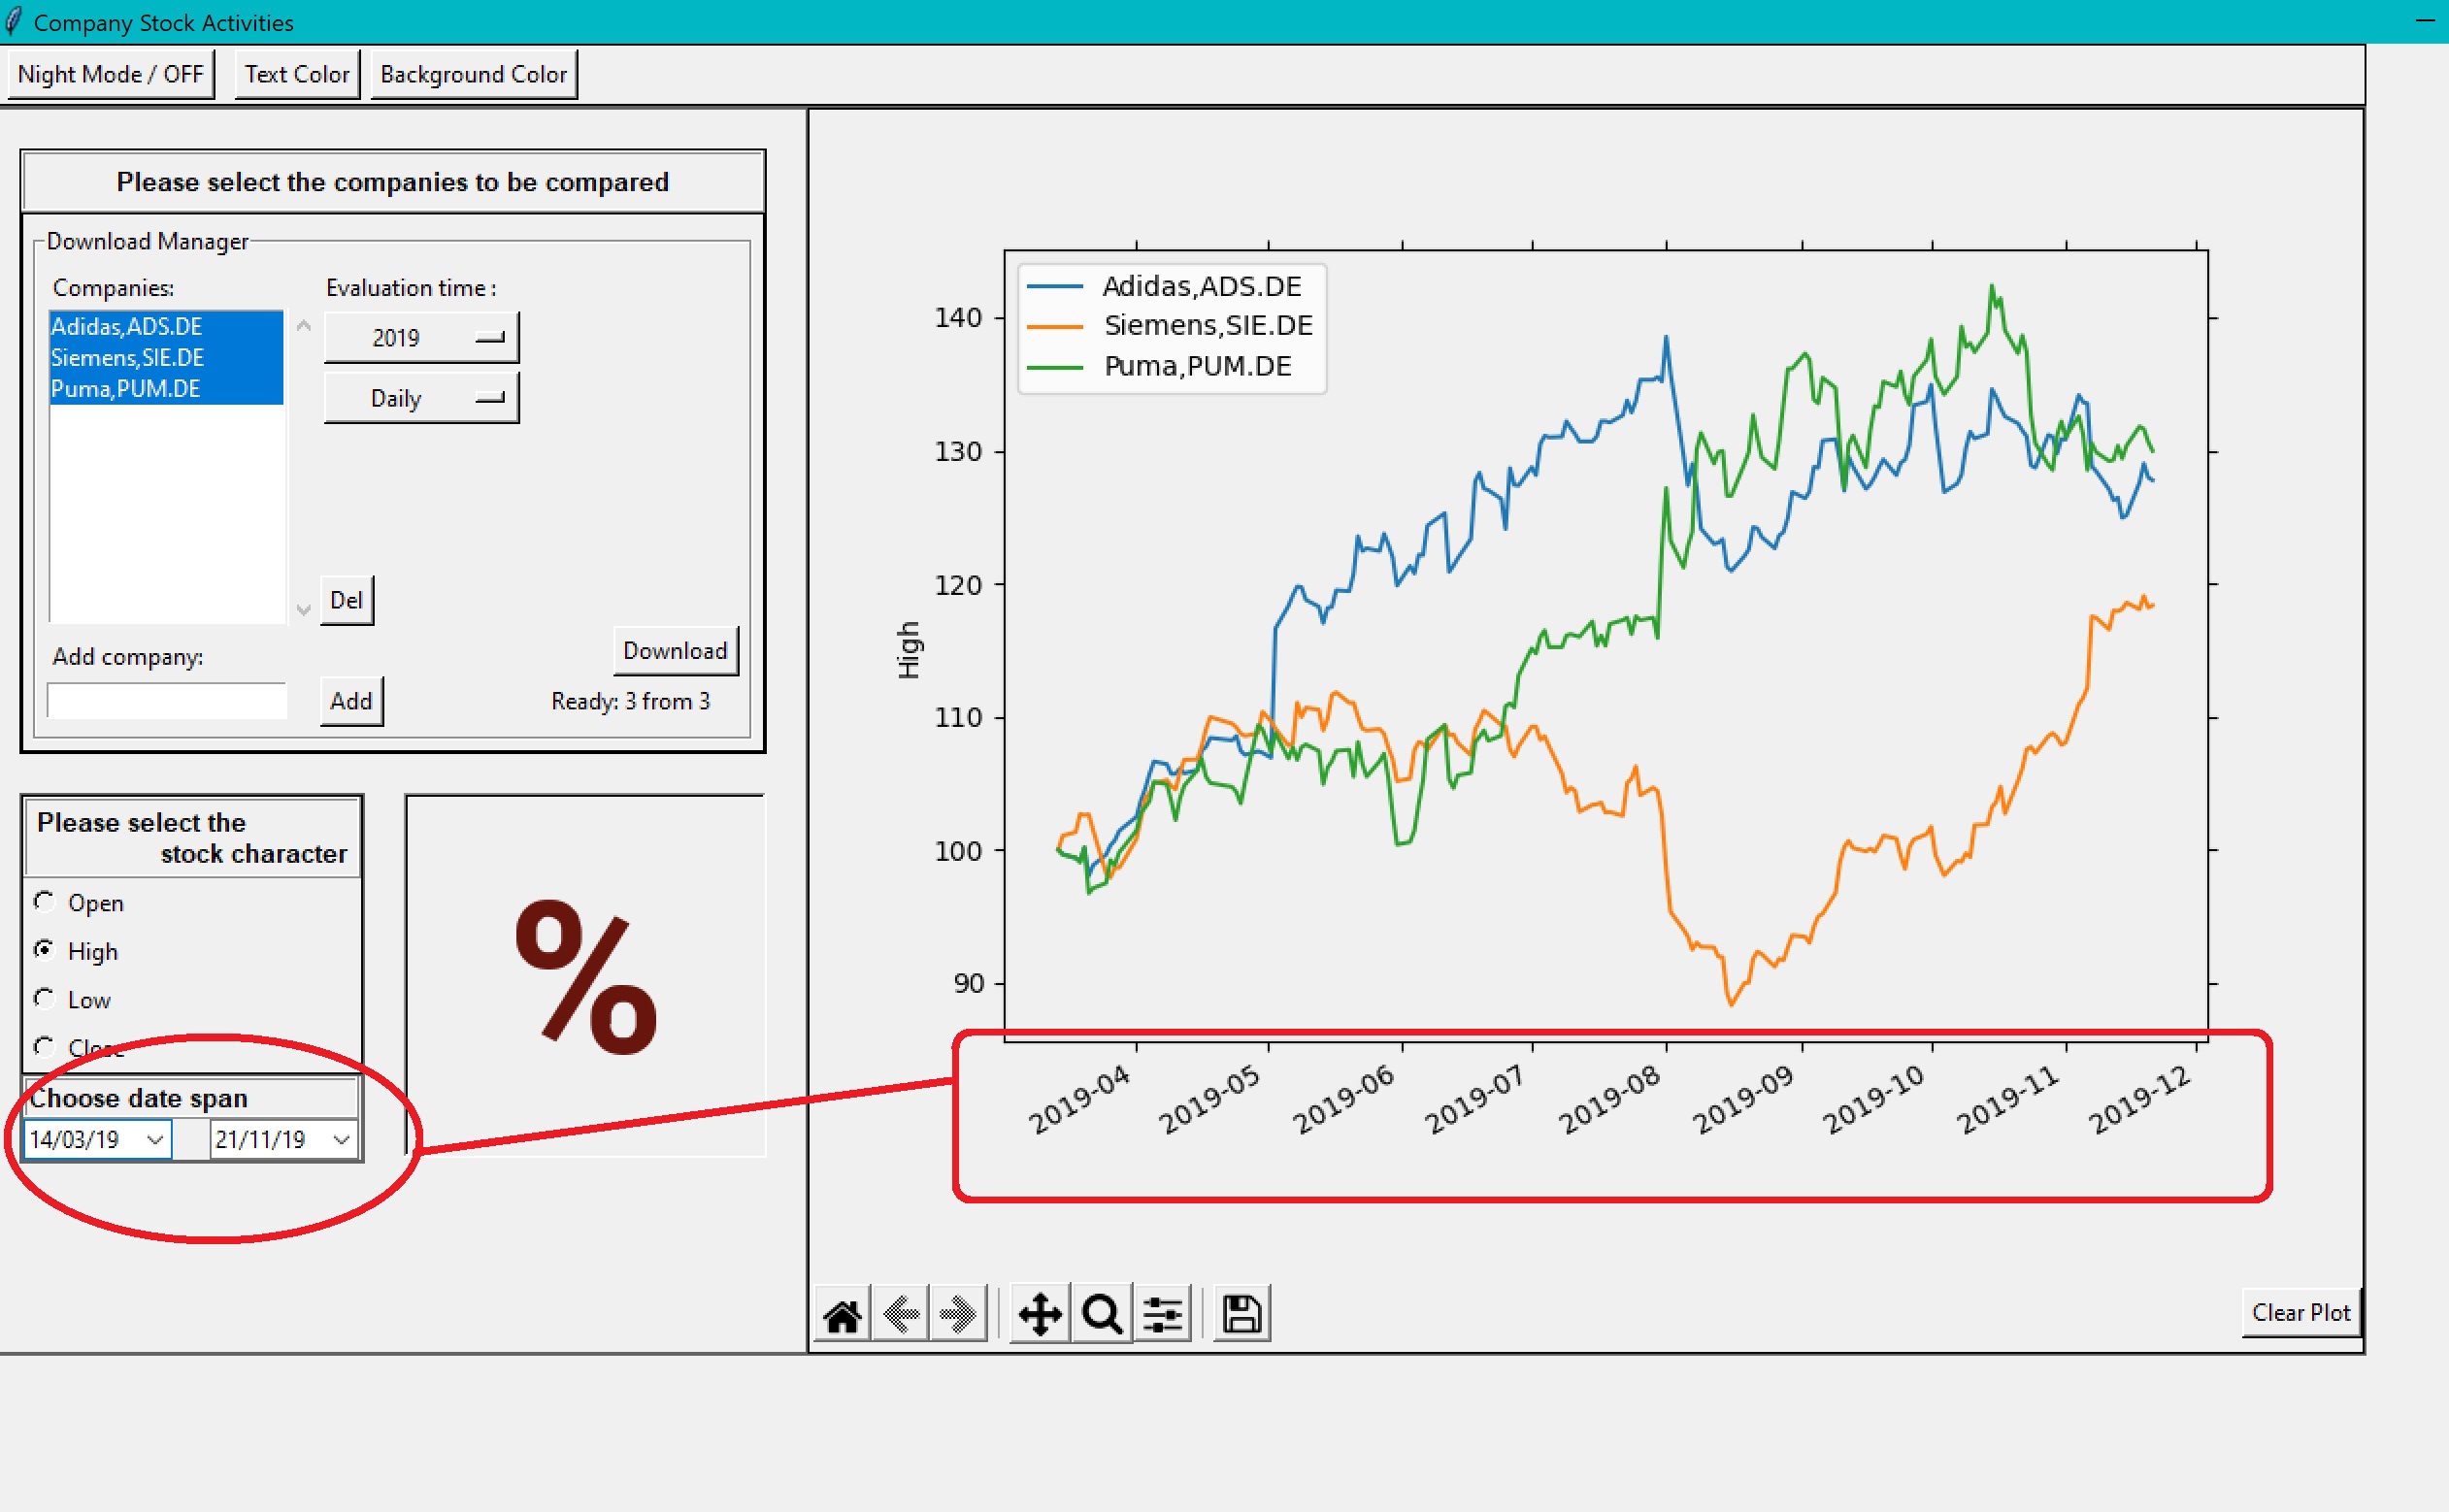Toggle Night Mode / OFF button

(x=111, y=74)
